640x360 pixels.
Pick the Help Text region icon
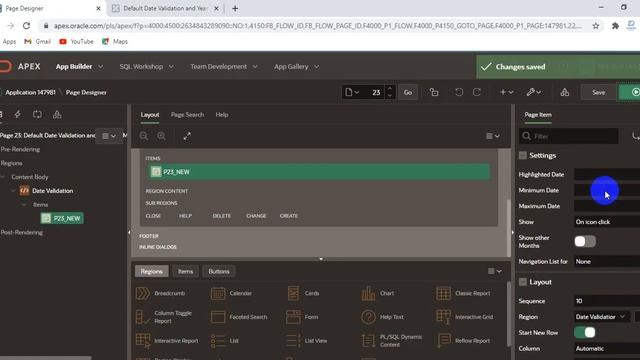[368, 317]
